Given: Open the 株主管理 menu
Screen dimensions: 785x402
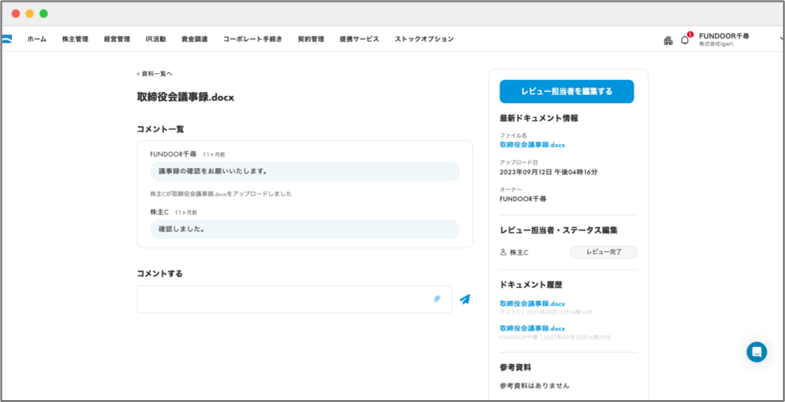Looking at the screenshot, I should [x=75, y=39].
